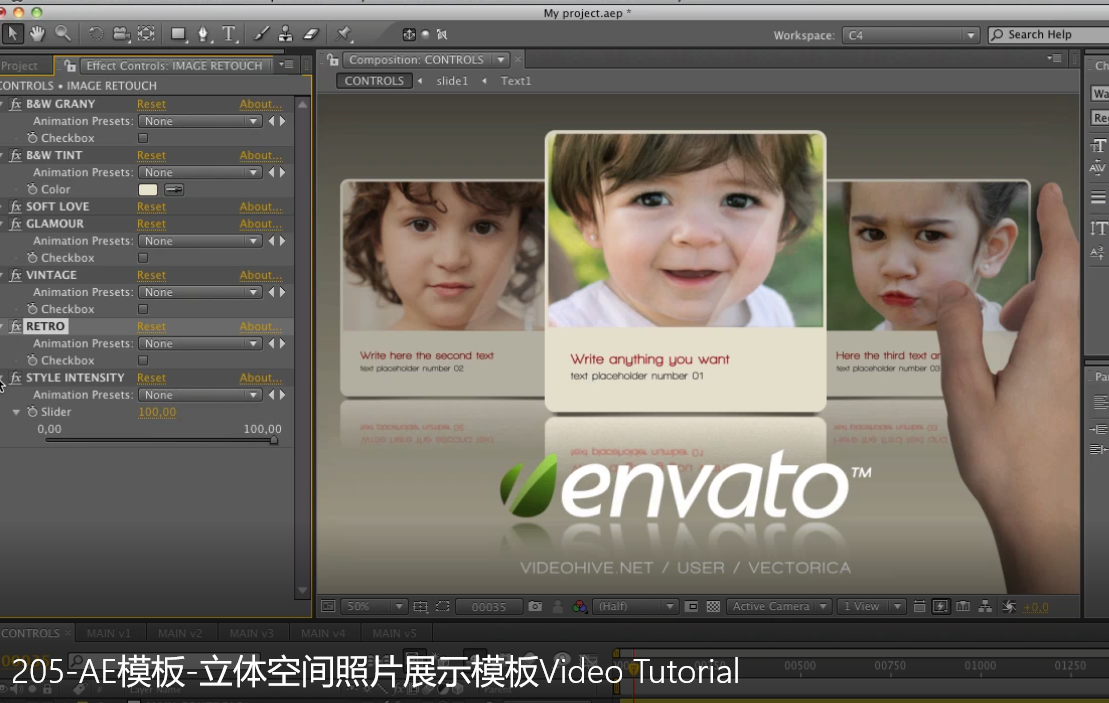The width and height of the screenshot is (1109, 703).
Task: Toggle the STYLE INTENSITY Slider stopwatch
Action: click(x=32, y=412)
